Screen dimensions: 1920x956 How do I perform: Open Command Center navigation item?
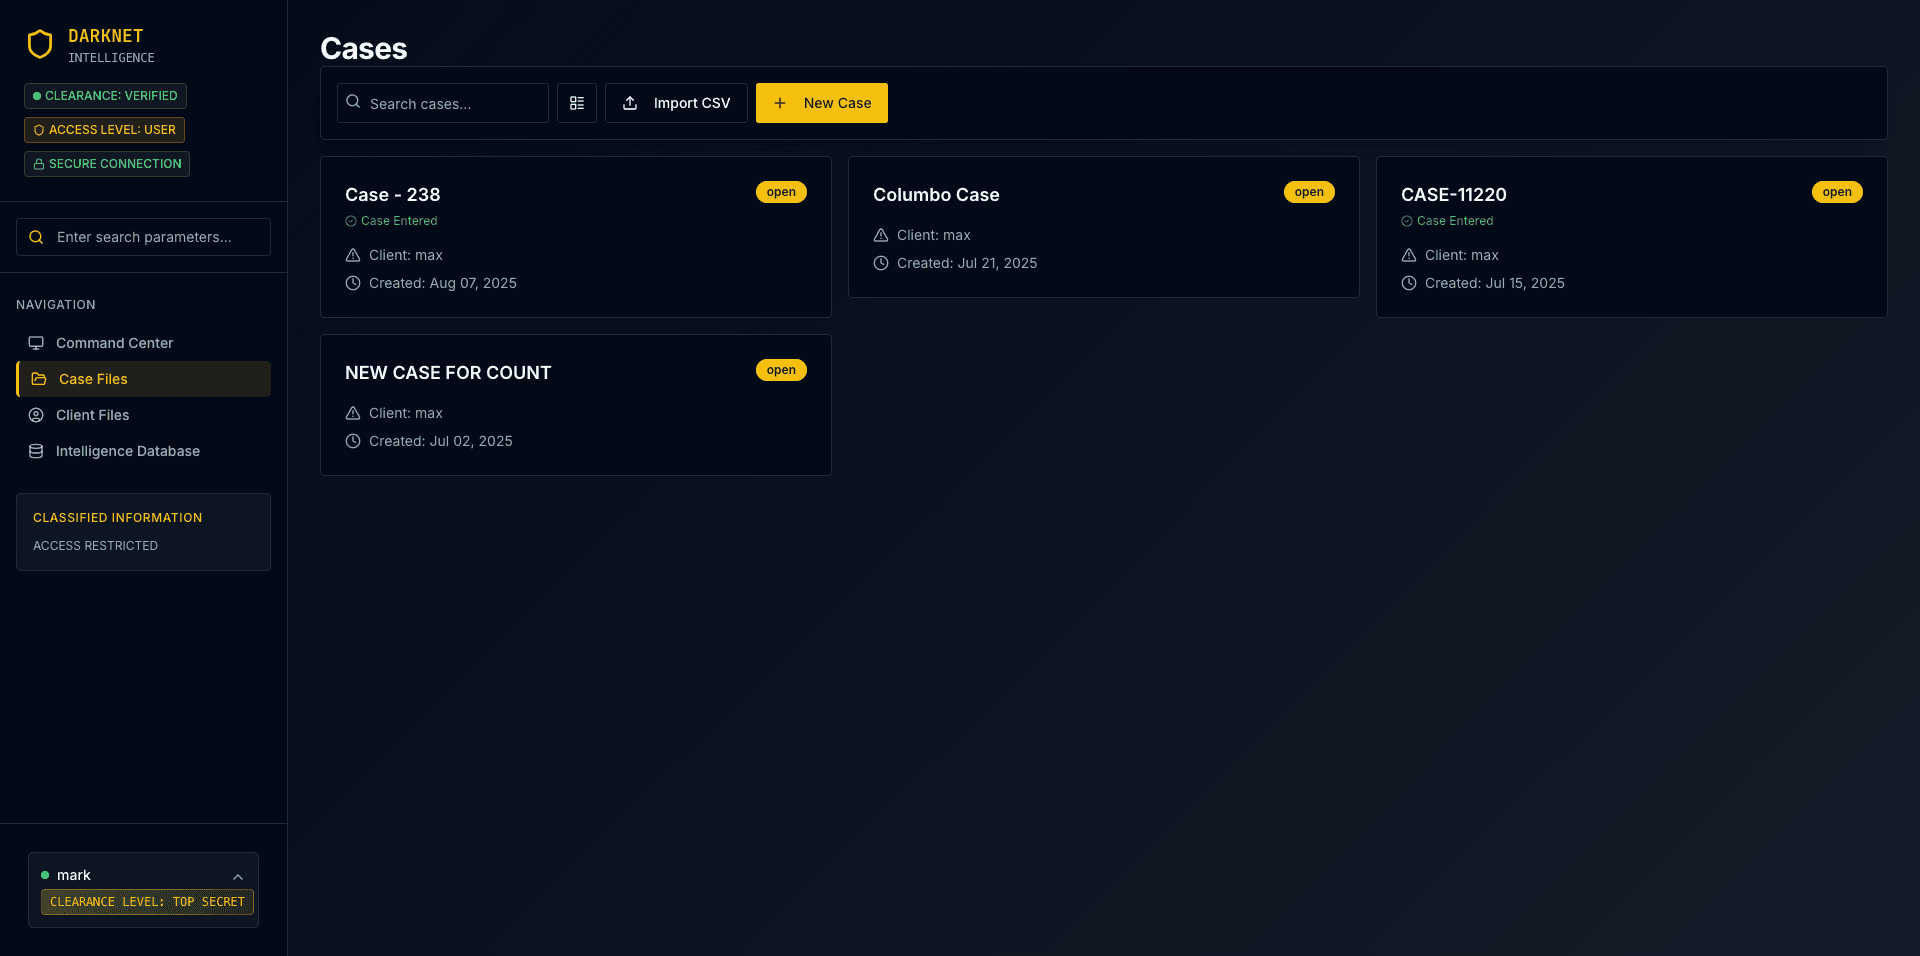coord(143,343)
